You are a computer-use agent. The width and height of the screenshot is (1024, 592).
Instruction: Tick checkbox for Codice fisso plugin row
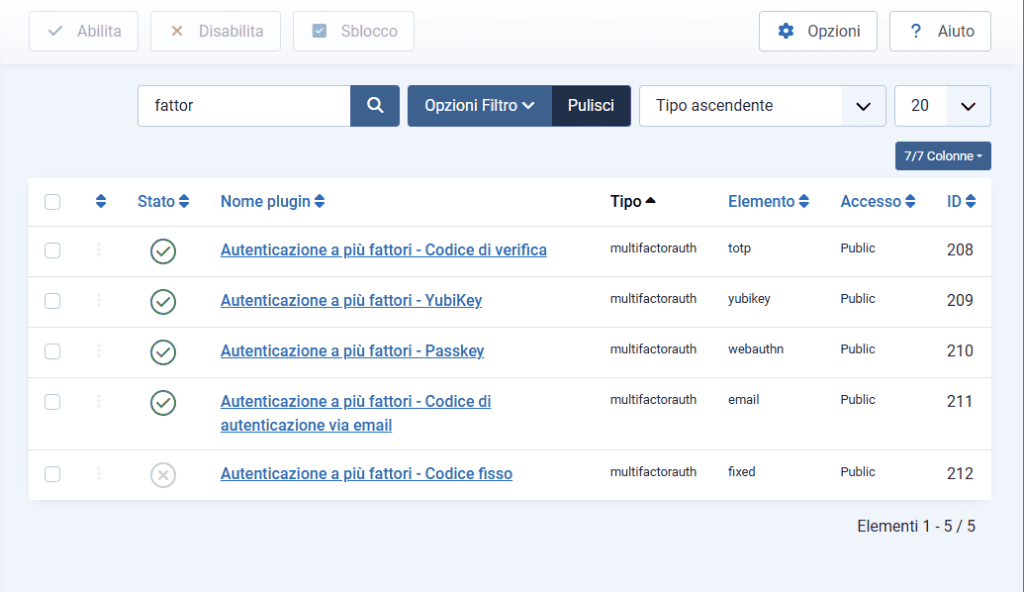tap(53, 474)
